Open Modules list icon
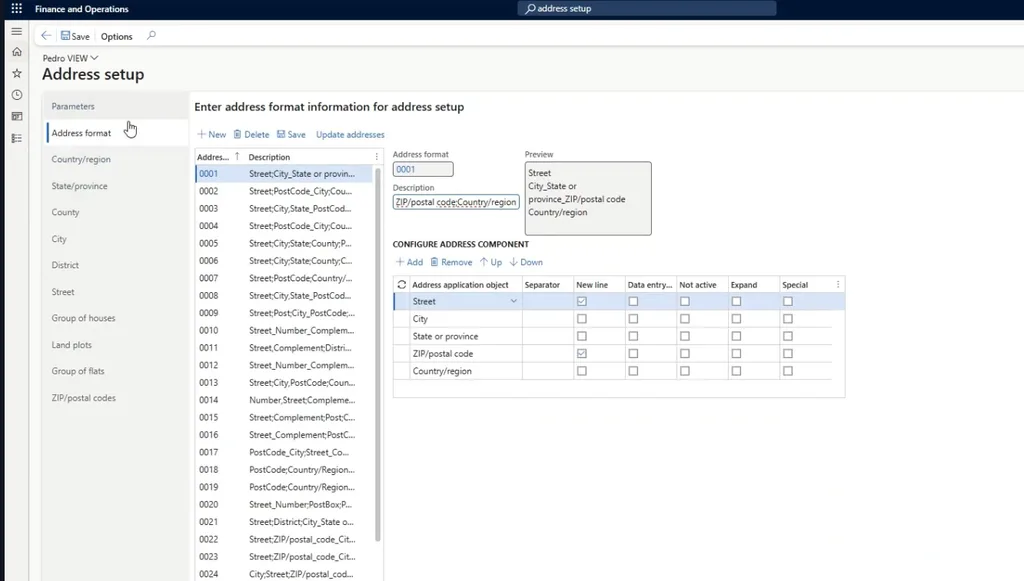The image size is (1024, 581). (17, 138)
